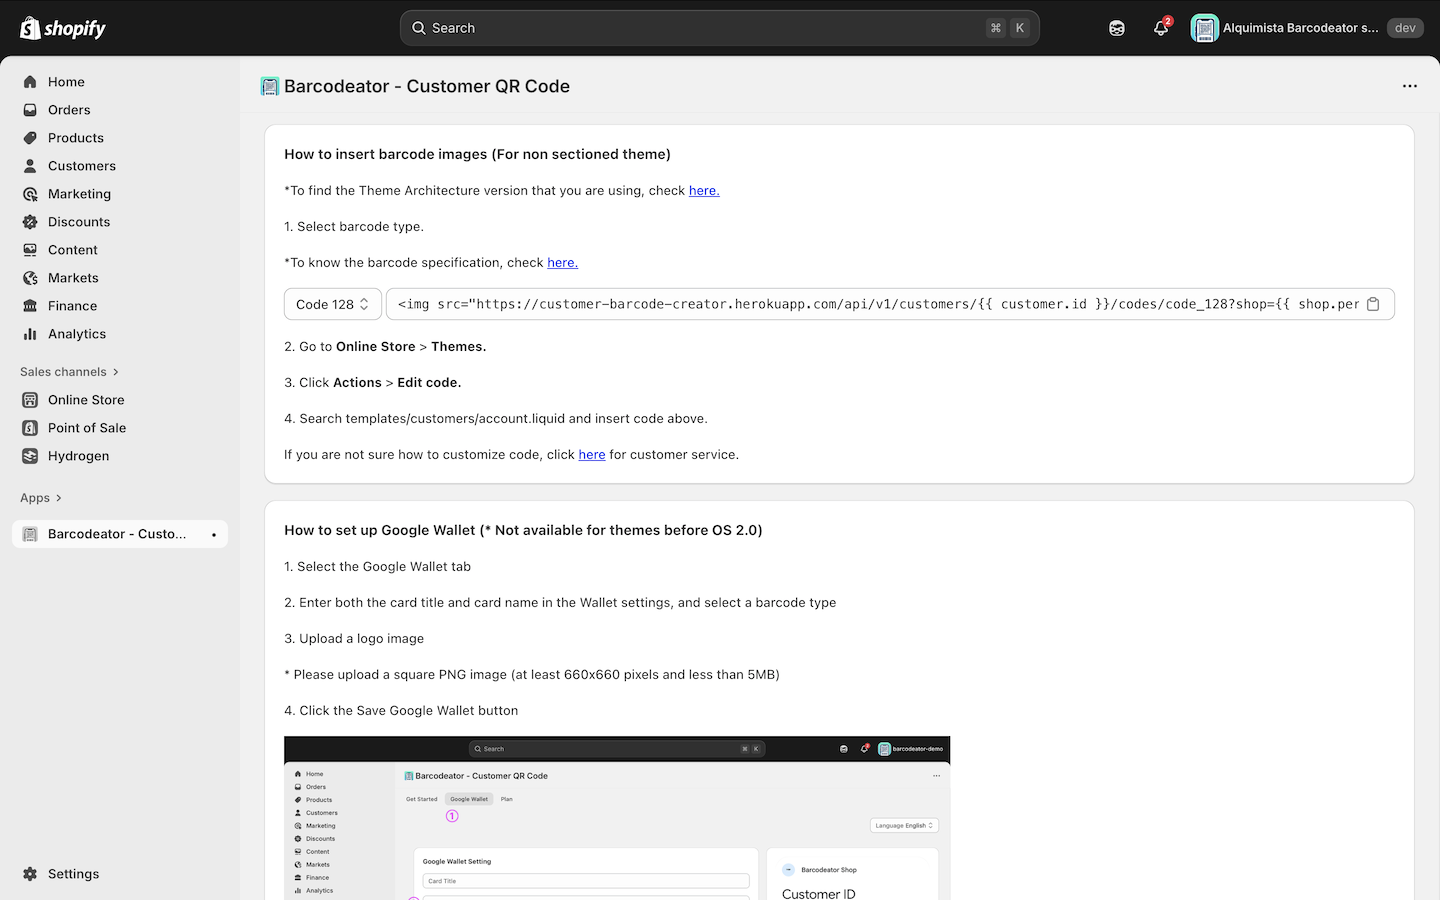The image size is (1440, 900).
Task: Copy the barcode img code snippet to clipboard
Action: coord(1373,304)
